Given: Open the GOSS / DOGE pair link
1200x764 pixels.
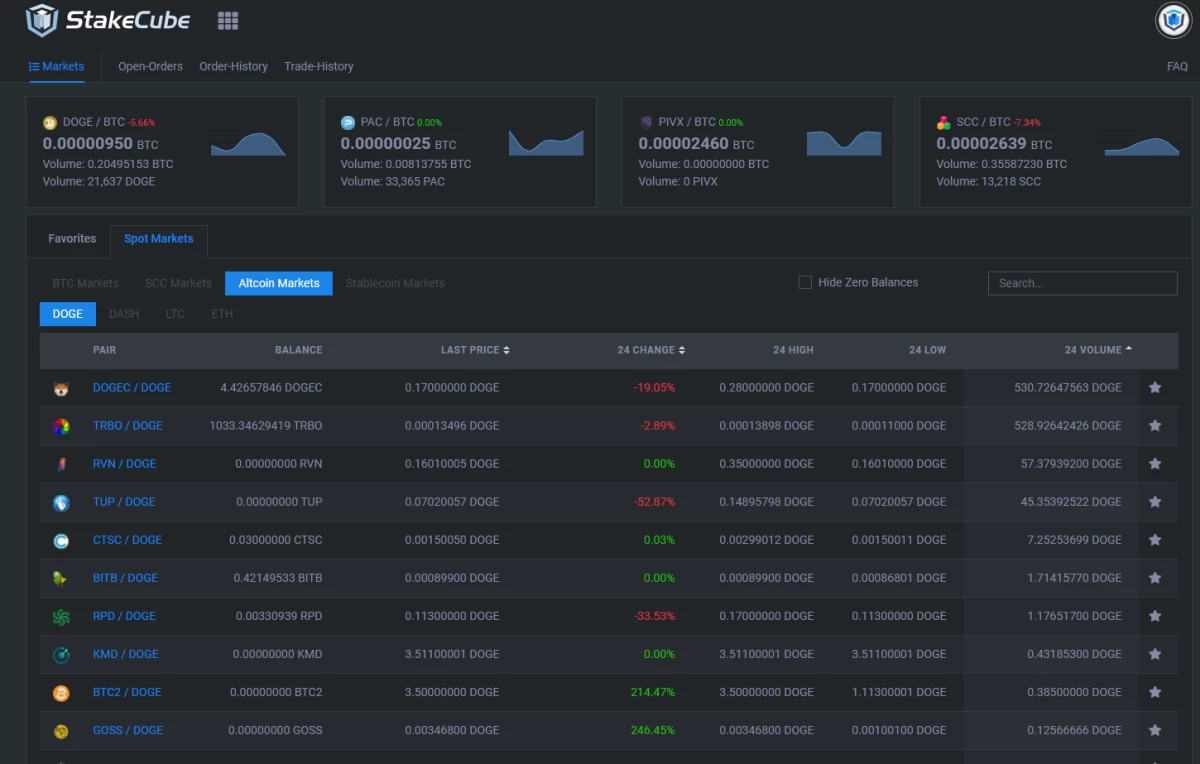Looking at the screenshot, I should pyautogui.click(x=127, y=730).
